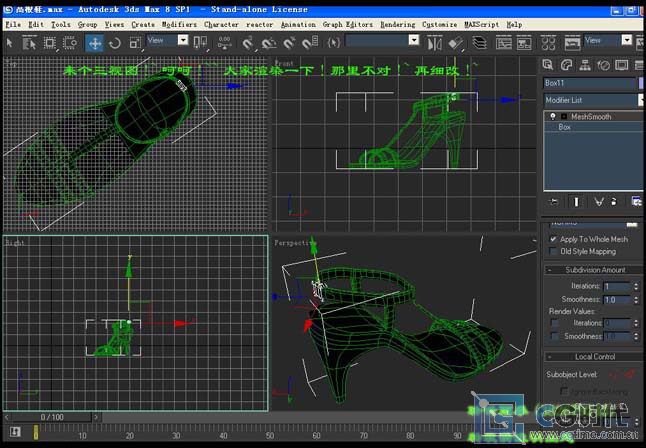Activate the Rotate tool
Viewport: 646px width, 448px height.
click(x=115, y=43)
